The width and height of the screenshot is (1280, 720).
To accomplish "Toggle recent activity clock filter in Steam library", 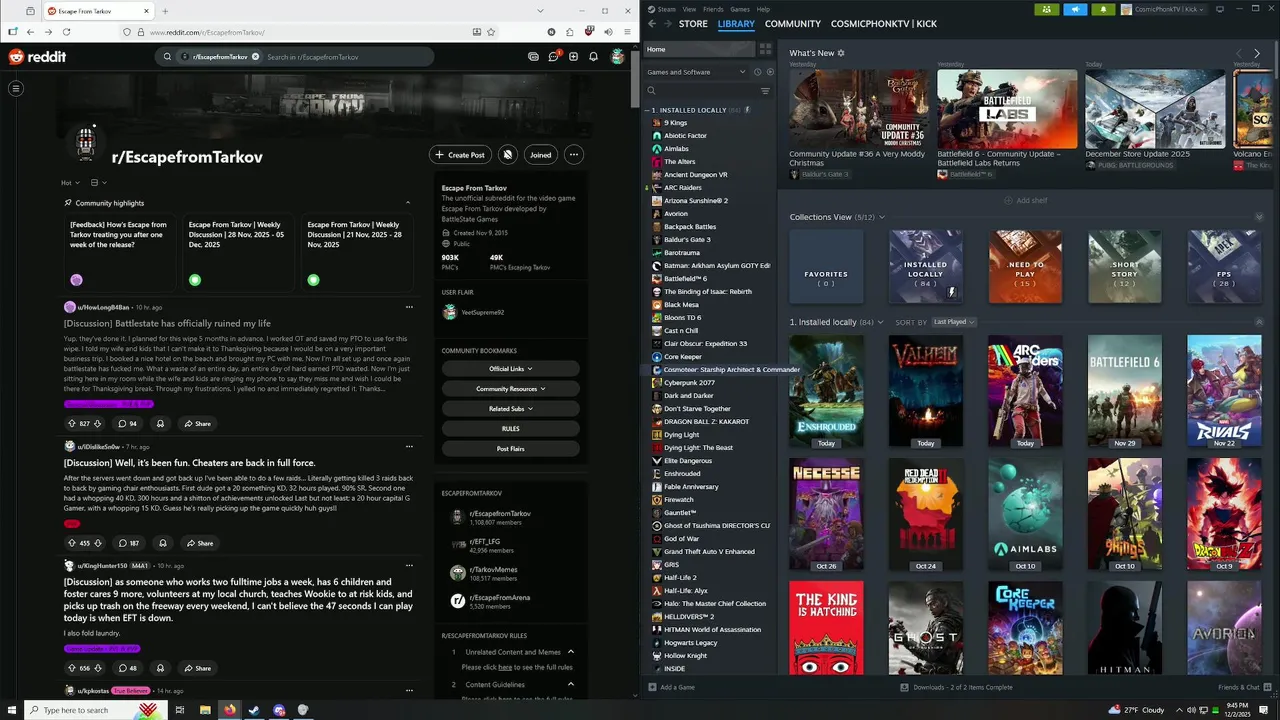I will coord(757,72).
